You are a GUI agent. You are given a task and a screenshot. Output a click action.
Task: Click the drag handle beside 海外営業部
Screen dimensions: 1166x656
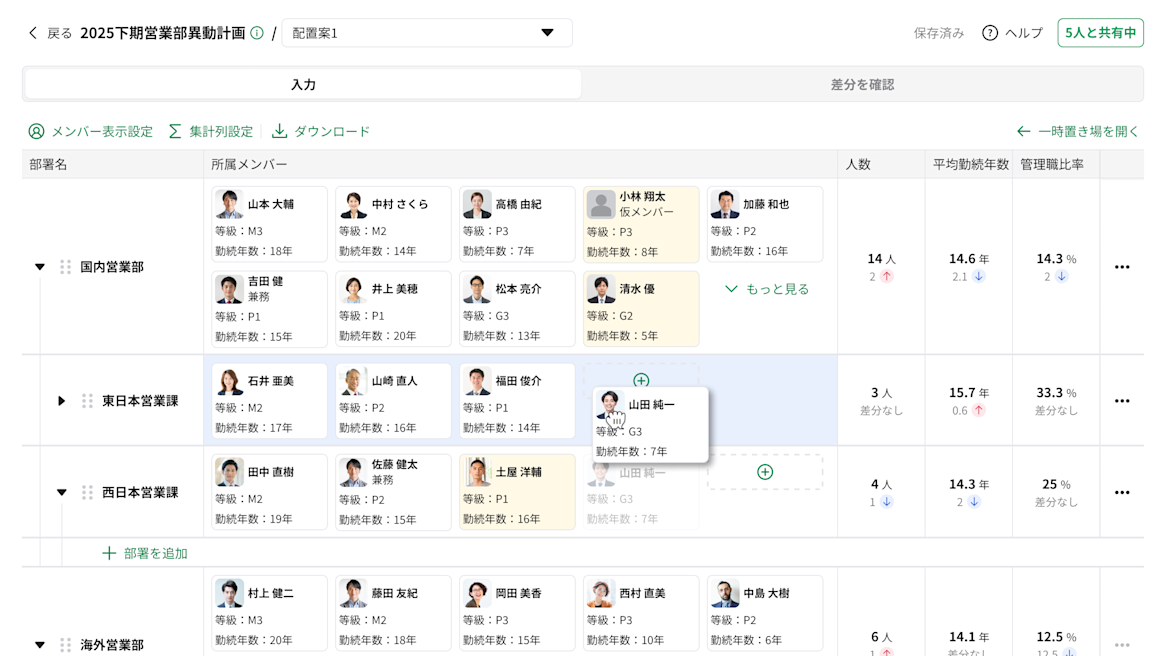(66, 645)
